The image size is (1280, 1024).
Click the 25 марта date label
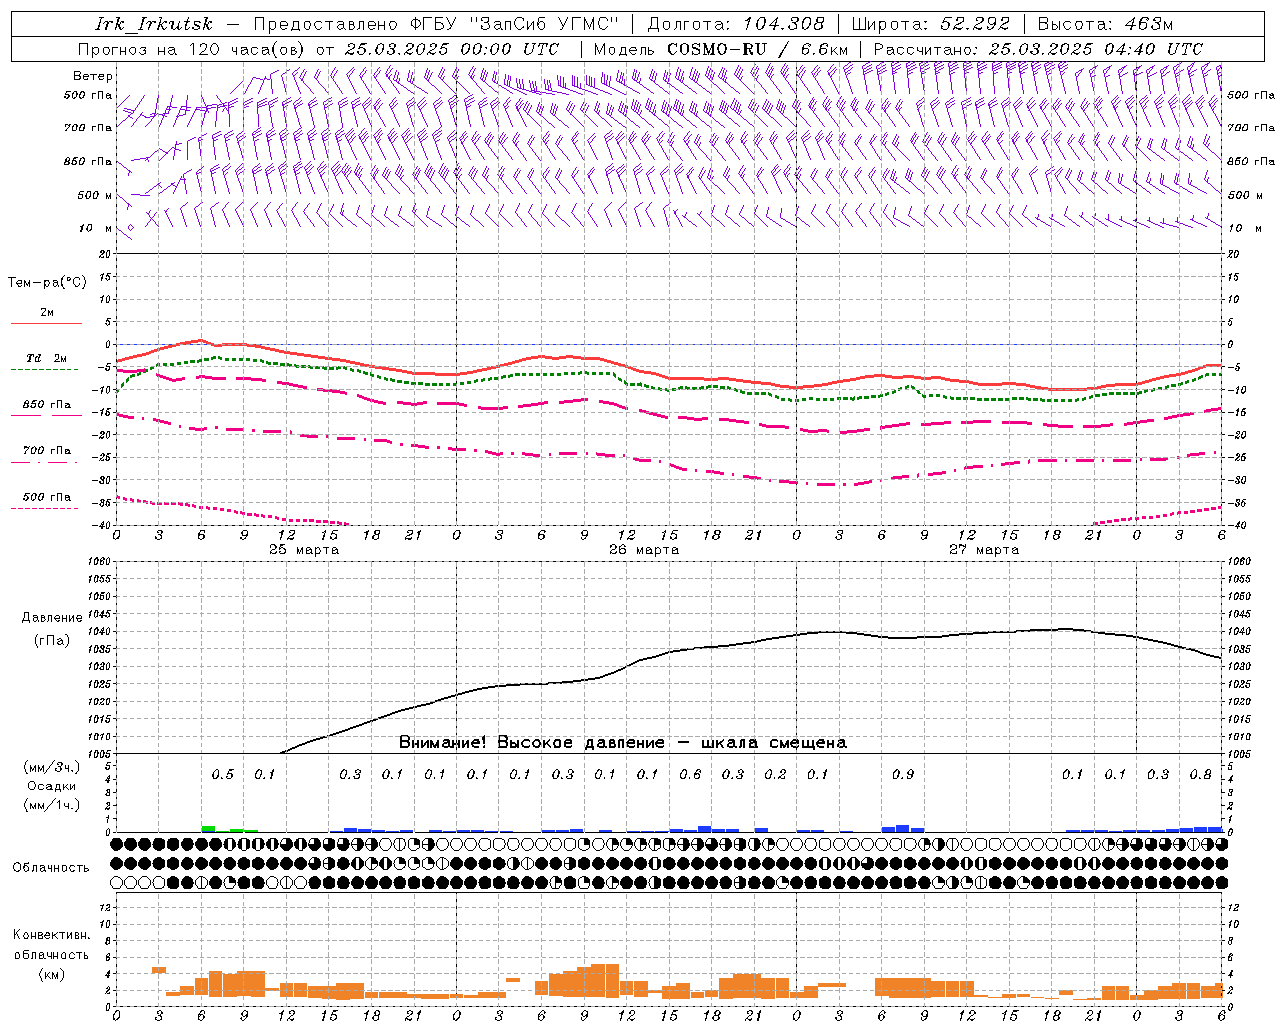coord(304,550)
